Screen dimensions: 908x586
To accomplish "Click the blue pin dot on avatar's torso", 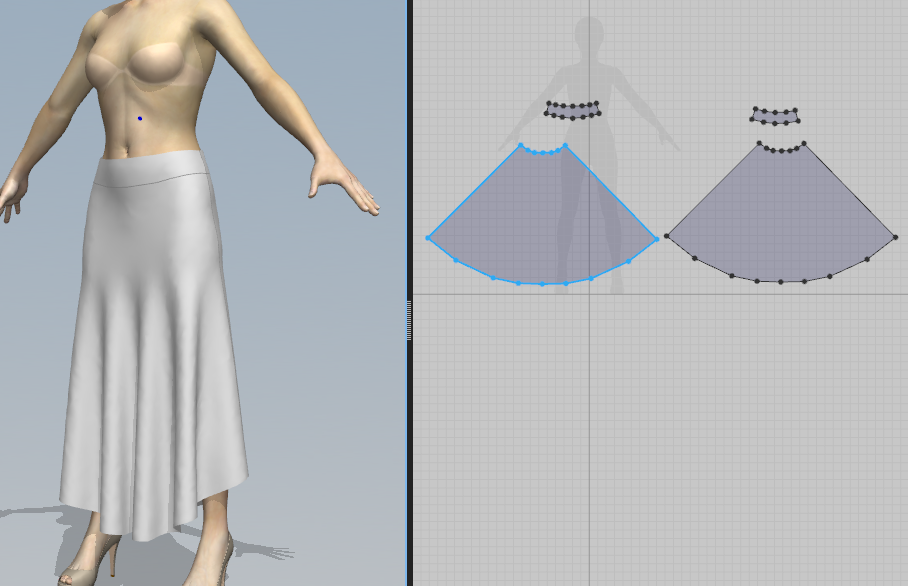I will (x=140, y=119).
